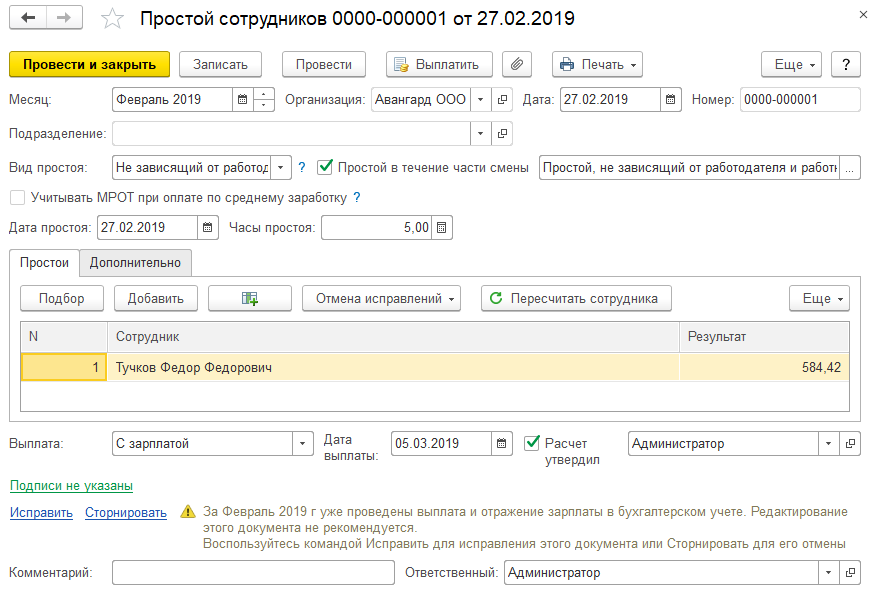Click the Сторнировать link
Screen dimensions: 875x590
pyautogui.click(x=126, y=512)
